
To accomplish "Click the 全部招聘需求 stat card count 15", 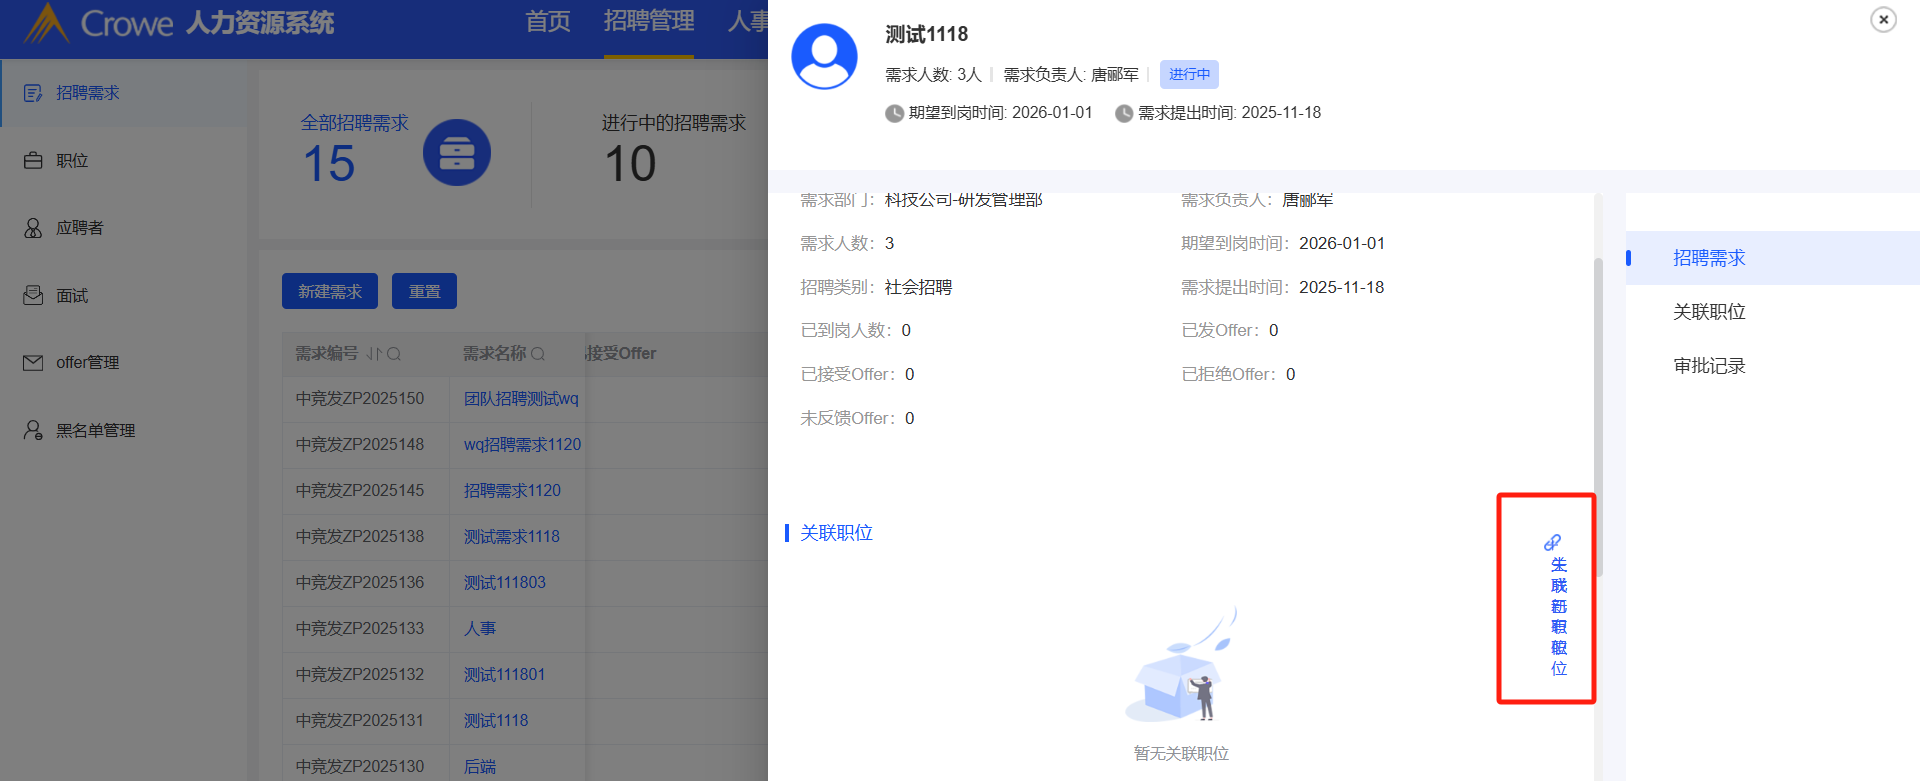I will pyautogui.click(x=329, y=164).
